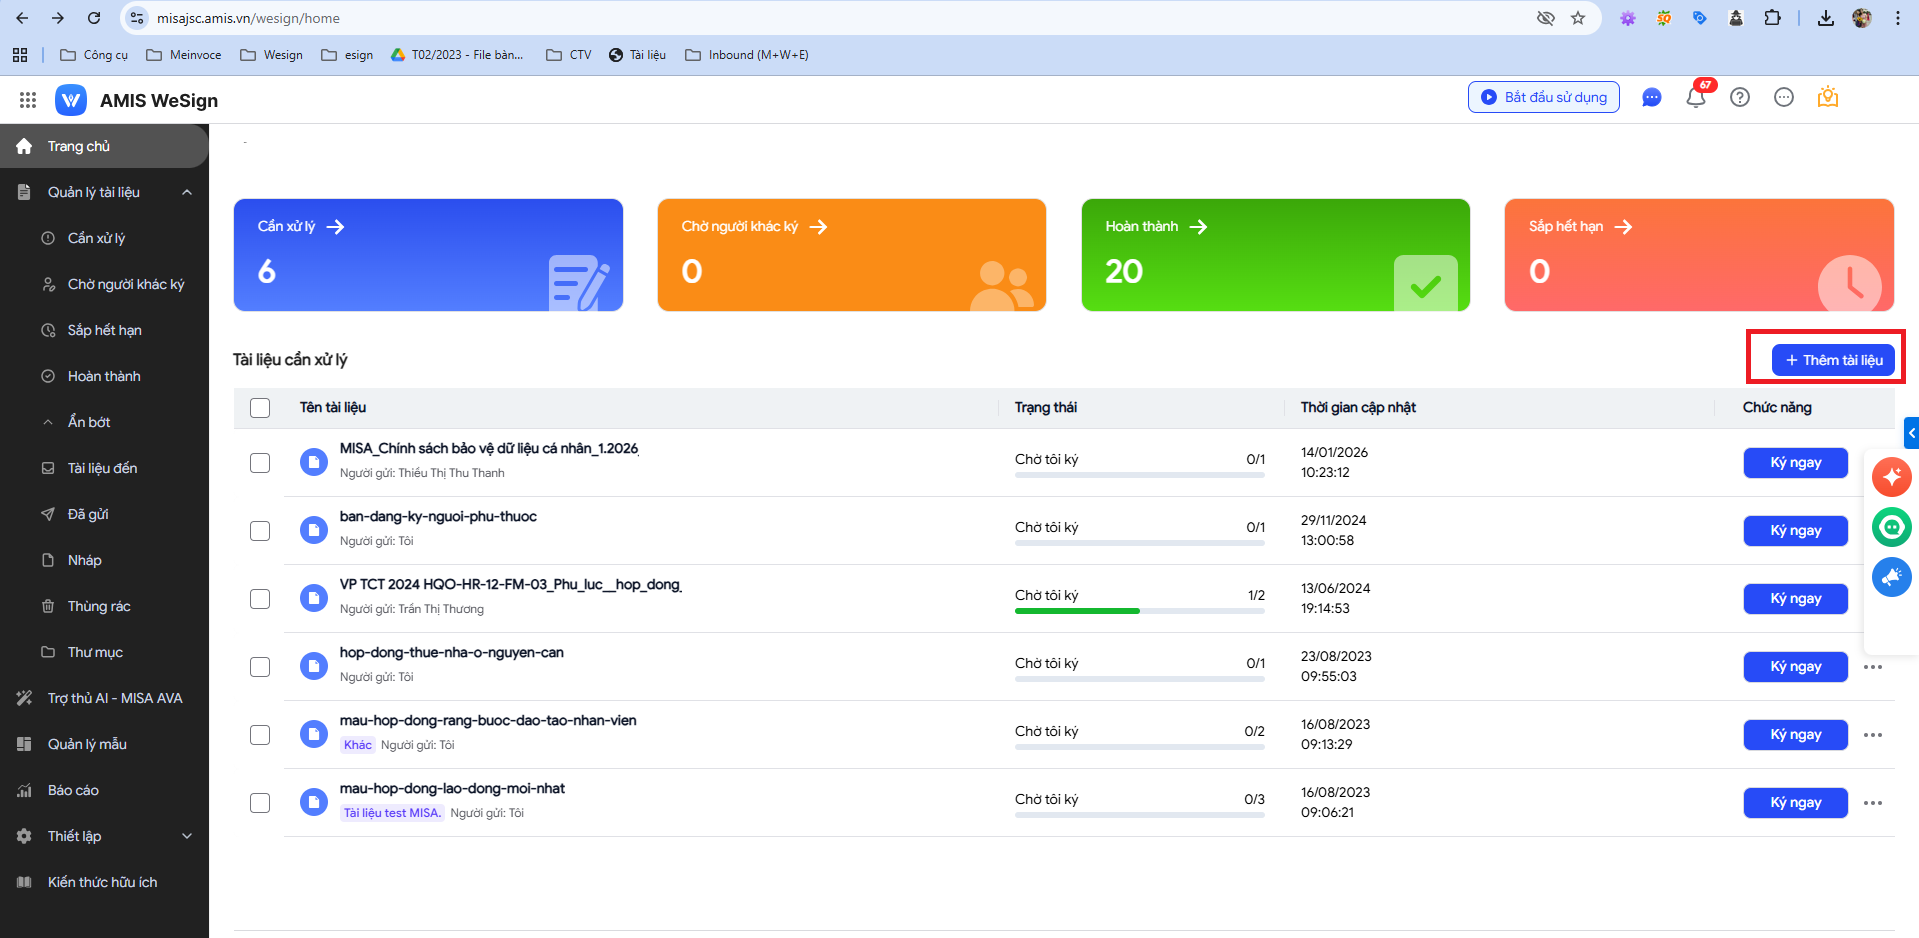Open the notifications bell icon
The height and width of the screenshot is (938, 1919).
click(1695, 98)
